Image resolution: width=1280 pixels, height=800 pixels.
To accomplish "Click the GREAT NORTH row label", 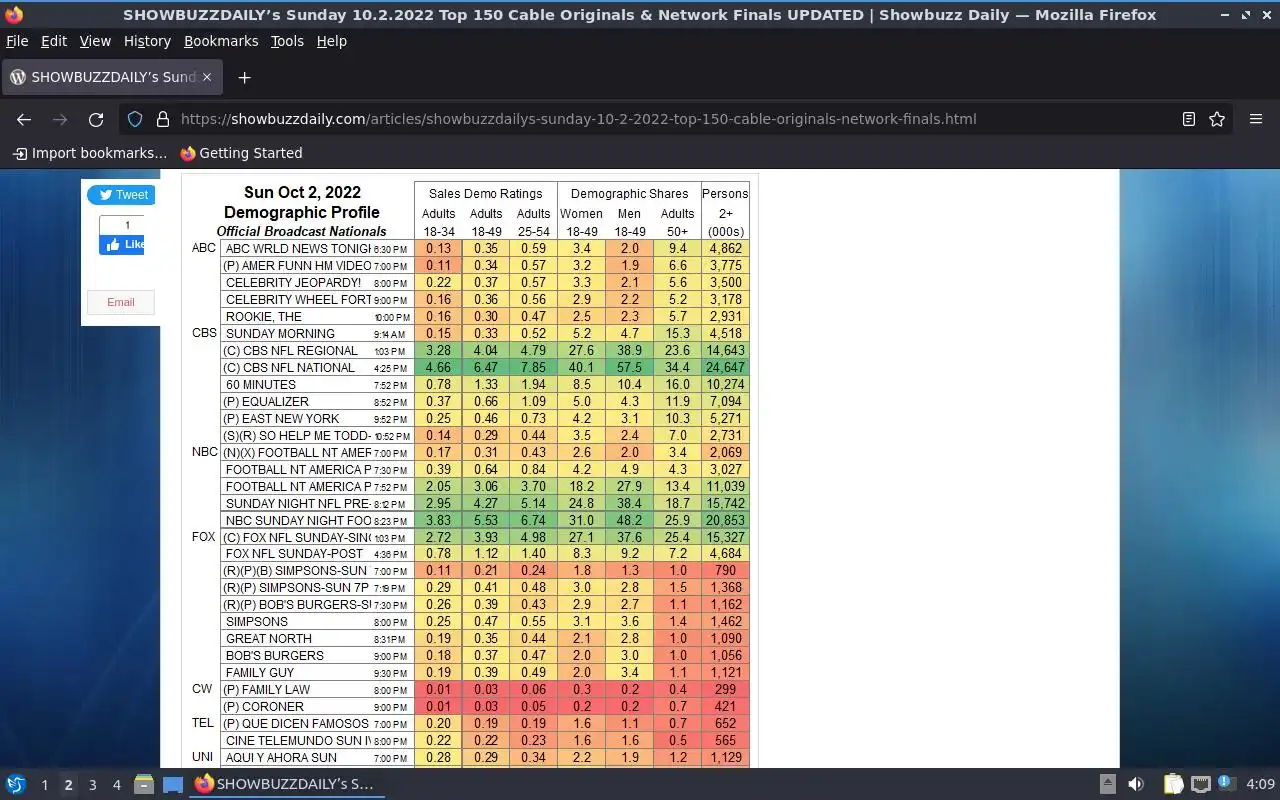I will coord(268,639).
